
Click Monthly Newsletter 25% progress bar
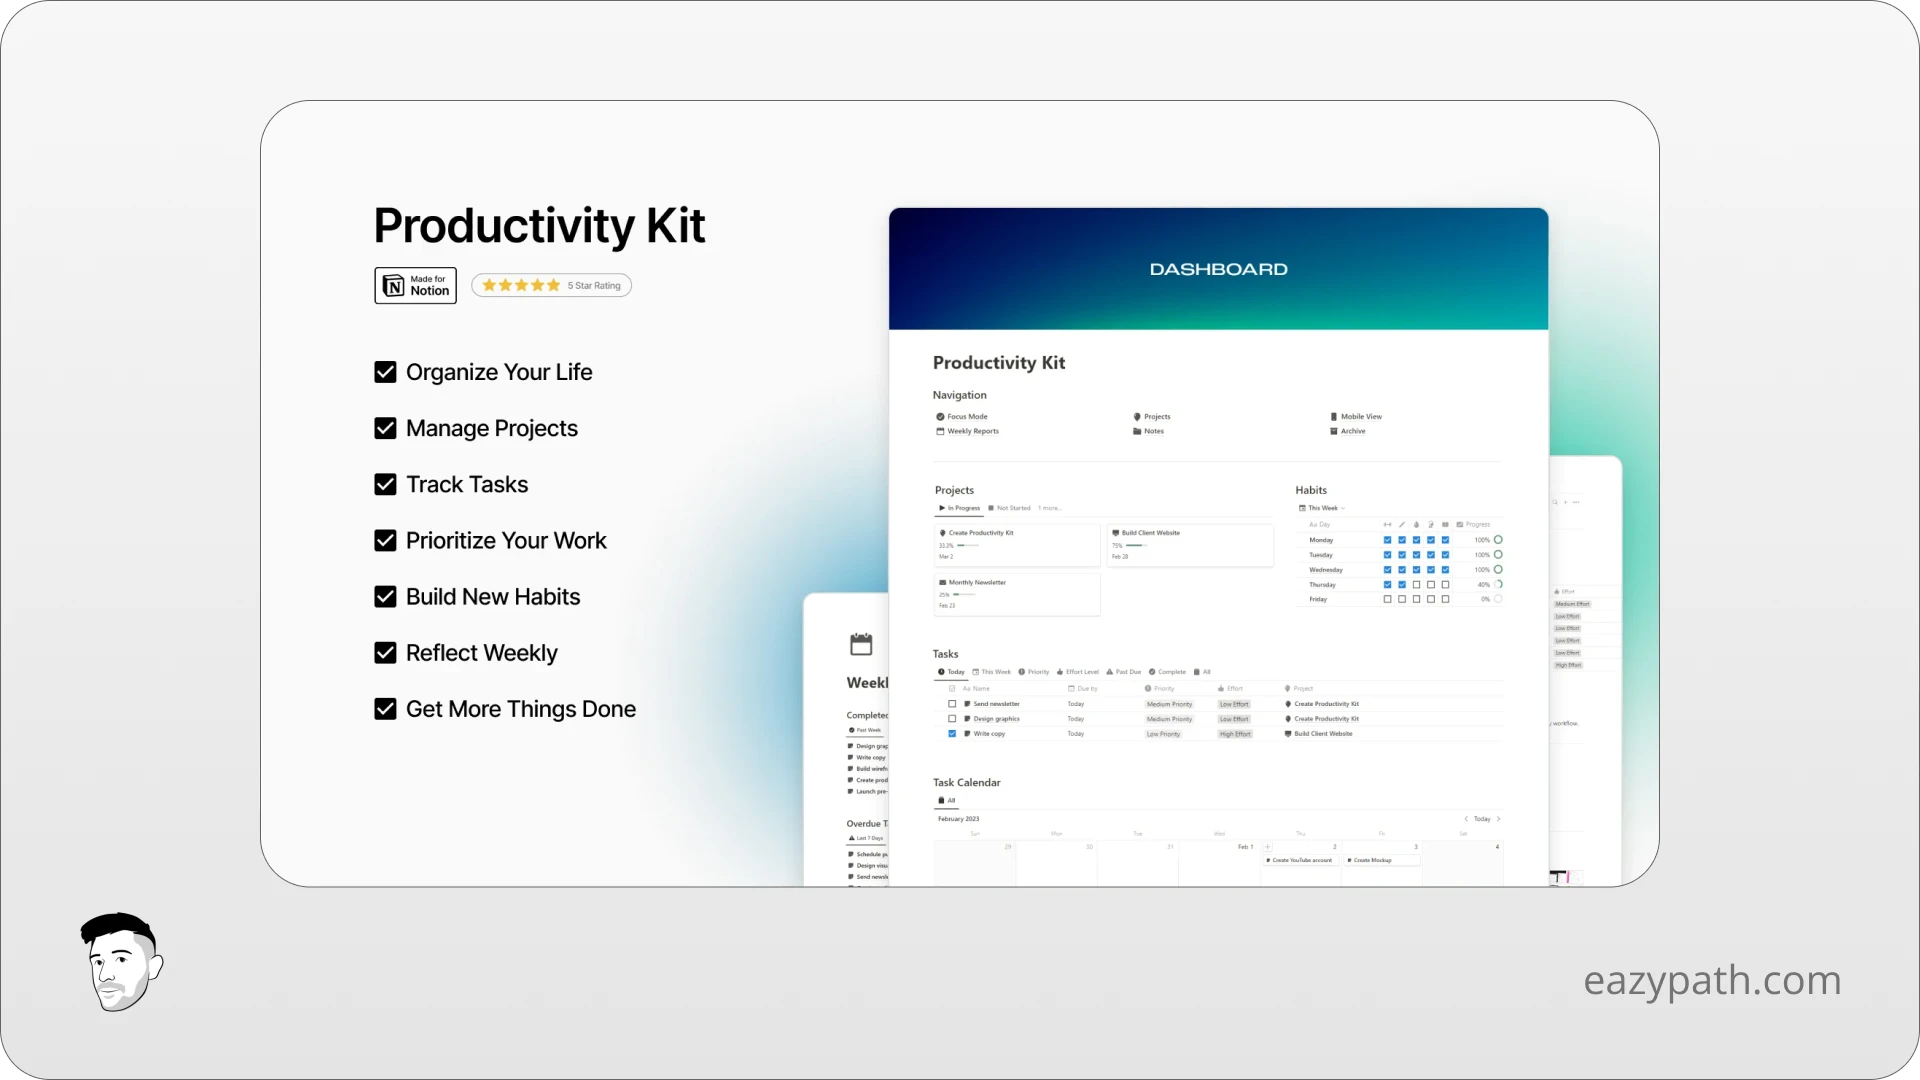(962, 594)
